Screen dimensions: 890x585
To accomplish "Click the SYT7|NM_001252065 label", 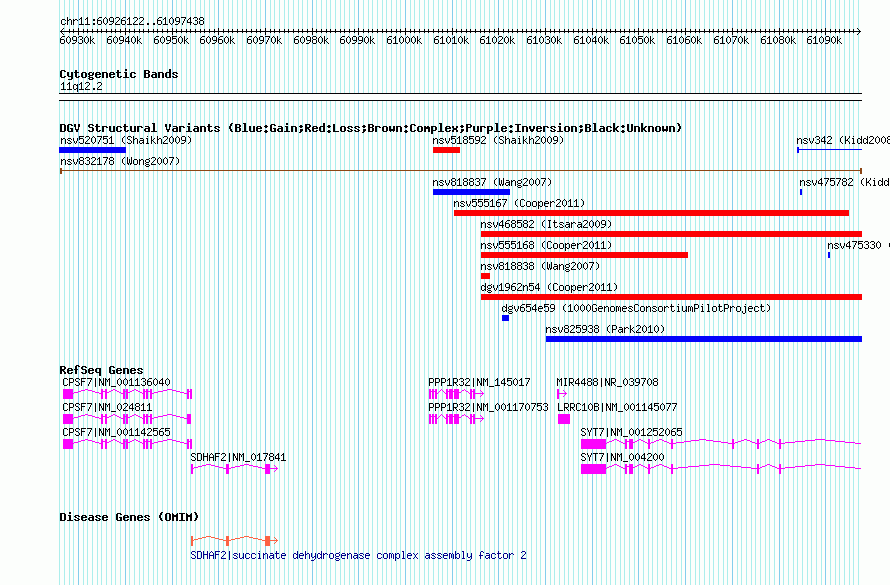I will (631, 432).
